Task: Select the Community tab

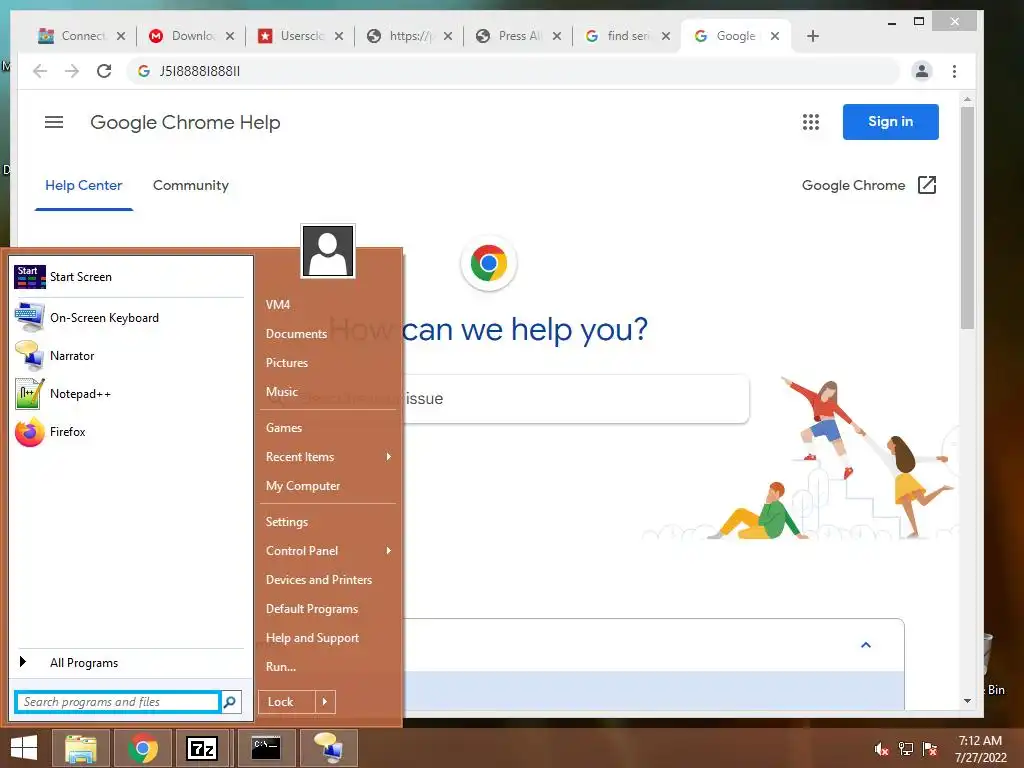Action: (191, 185)
